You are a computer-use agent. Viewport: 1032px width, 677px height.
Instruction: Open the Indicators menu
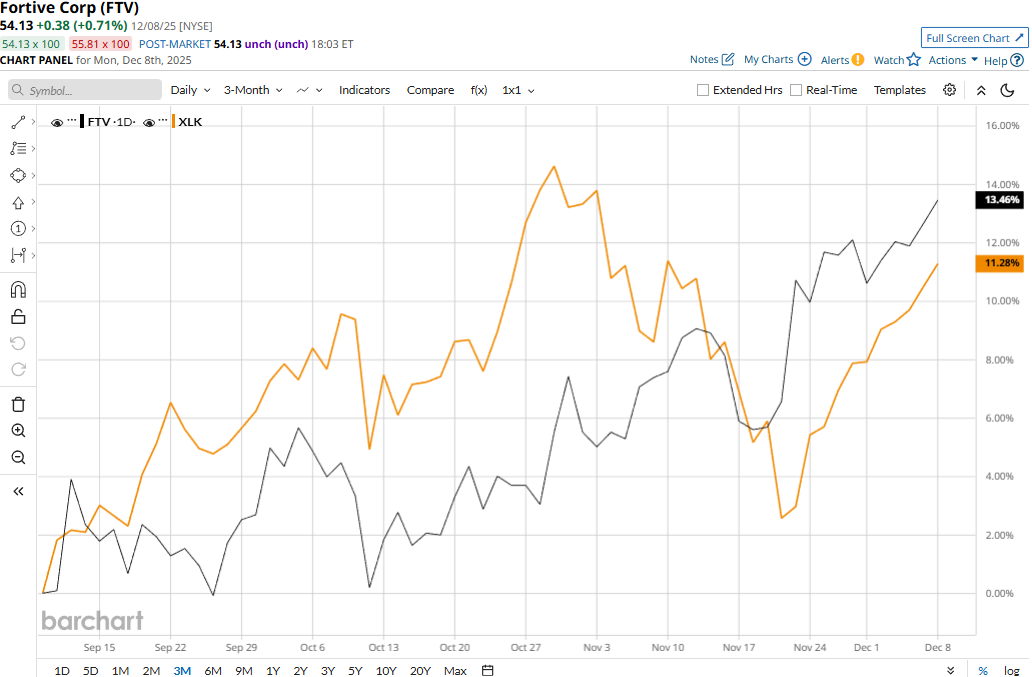pyautogui.click(x=364, y=90)
